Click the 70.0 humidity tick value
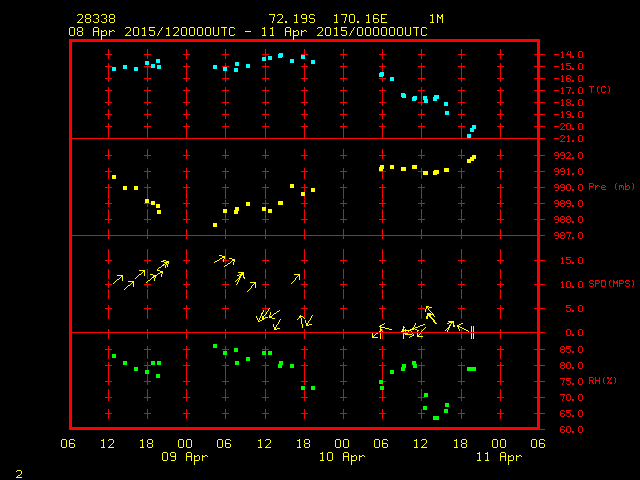 coord(571,398)
